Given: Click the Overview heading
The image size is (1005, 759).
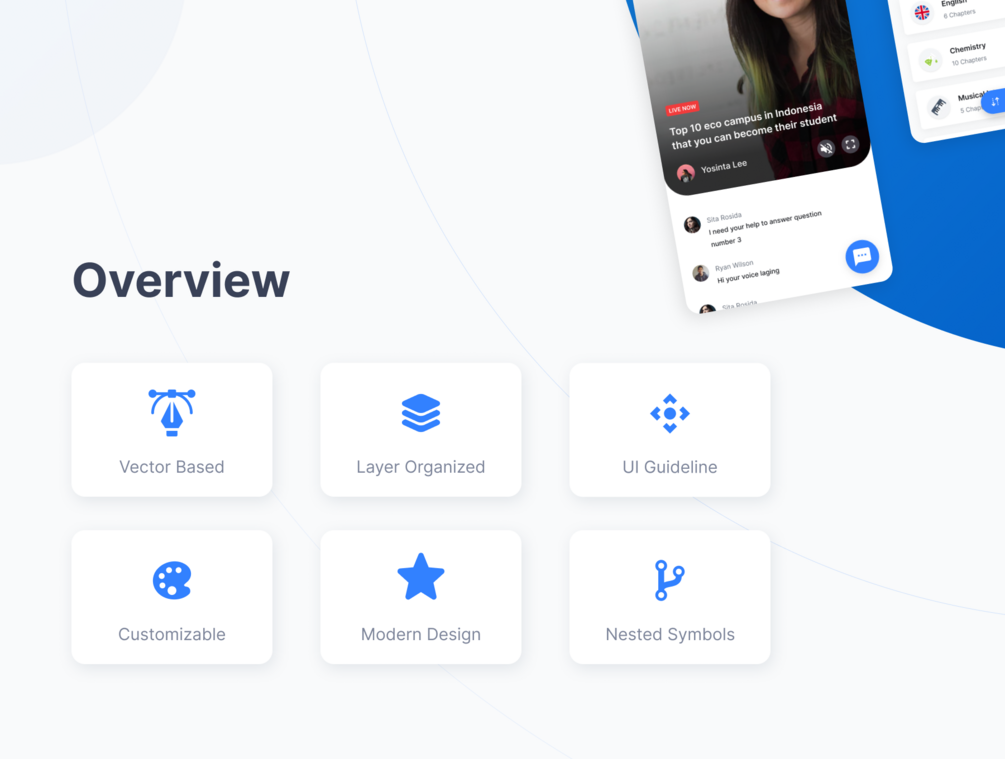Looking at the screenshot, I should (181, 280).
